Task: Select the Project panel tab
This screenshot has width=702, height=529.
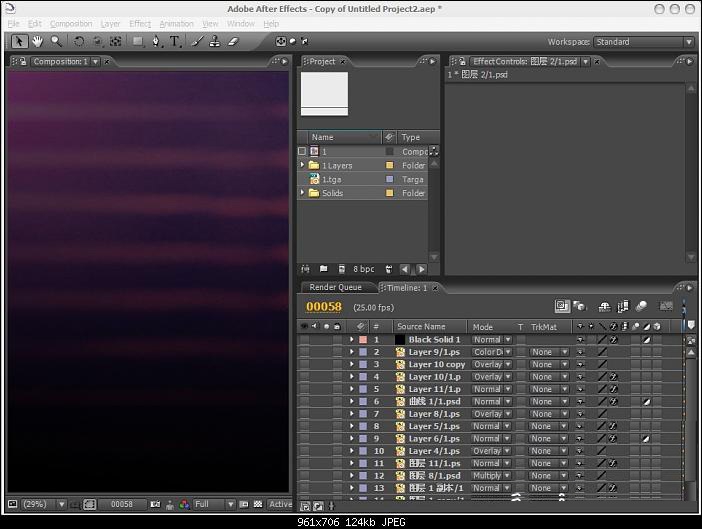Action: click(322, 62)
